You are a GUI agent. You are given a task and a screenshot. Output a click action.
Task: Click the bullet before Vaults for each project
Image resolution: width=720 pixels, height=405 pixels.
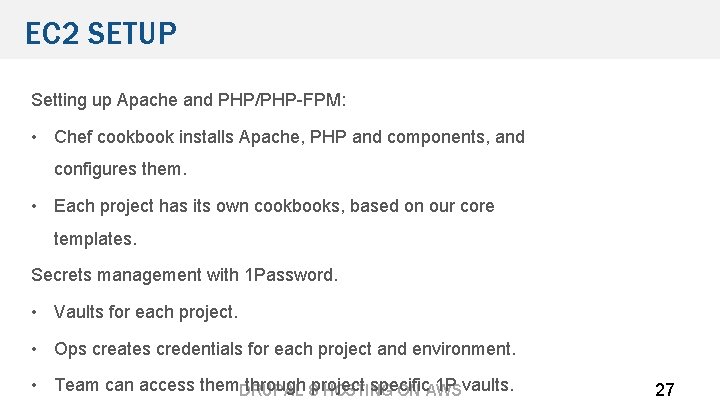point(35,312)
